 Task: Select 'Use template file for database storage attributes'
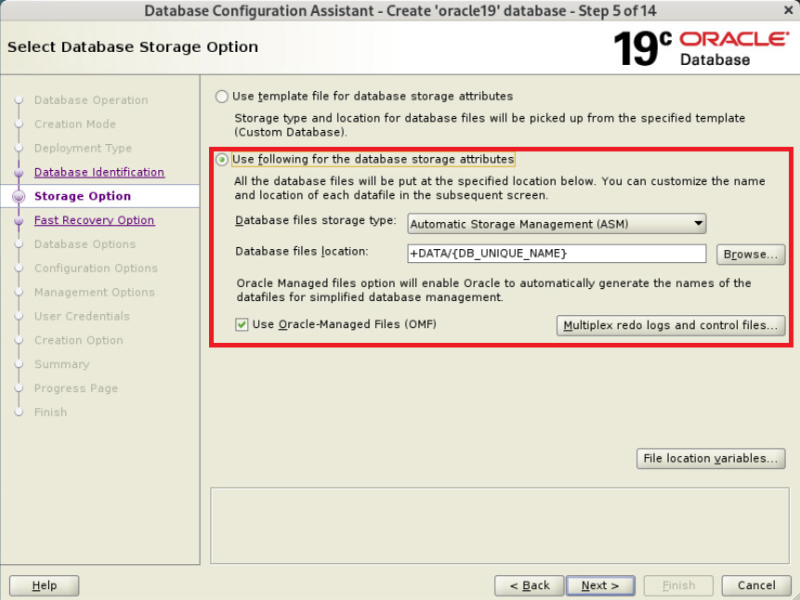tap(221, 96)
